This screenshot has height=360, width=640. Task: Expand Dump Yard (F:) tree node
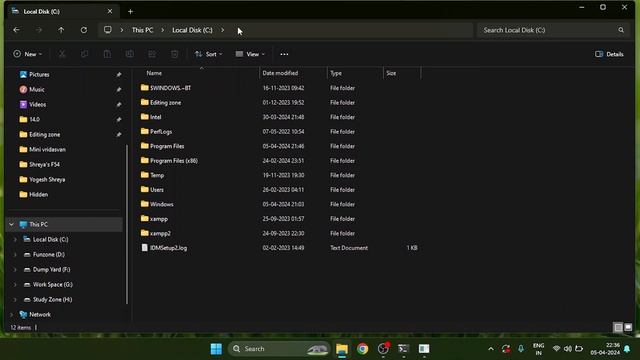click(15, 270)
